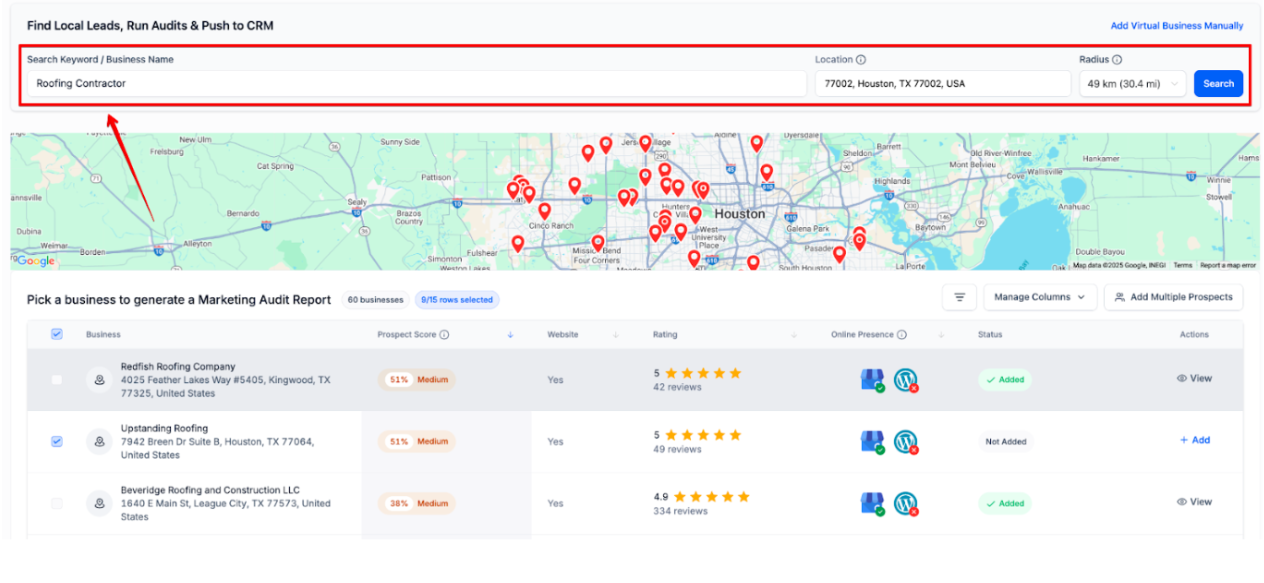This screenshot has width=1264, height=583.
Task: Click the filter icon beside Manage Columns
Action: coord(959,297)
